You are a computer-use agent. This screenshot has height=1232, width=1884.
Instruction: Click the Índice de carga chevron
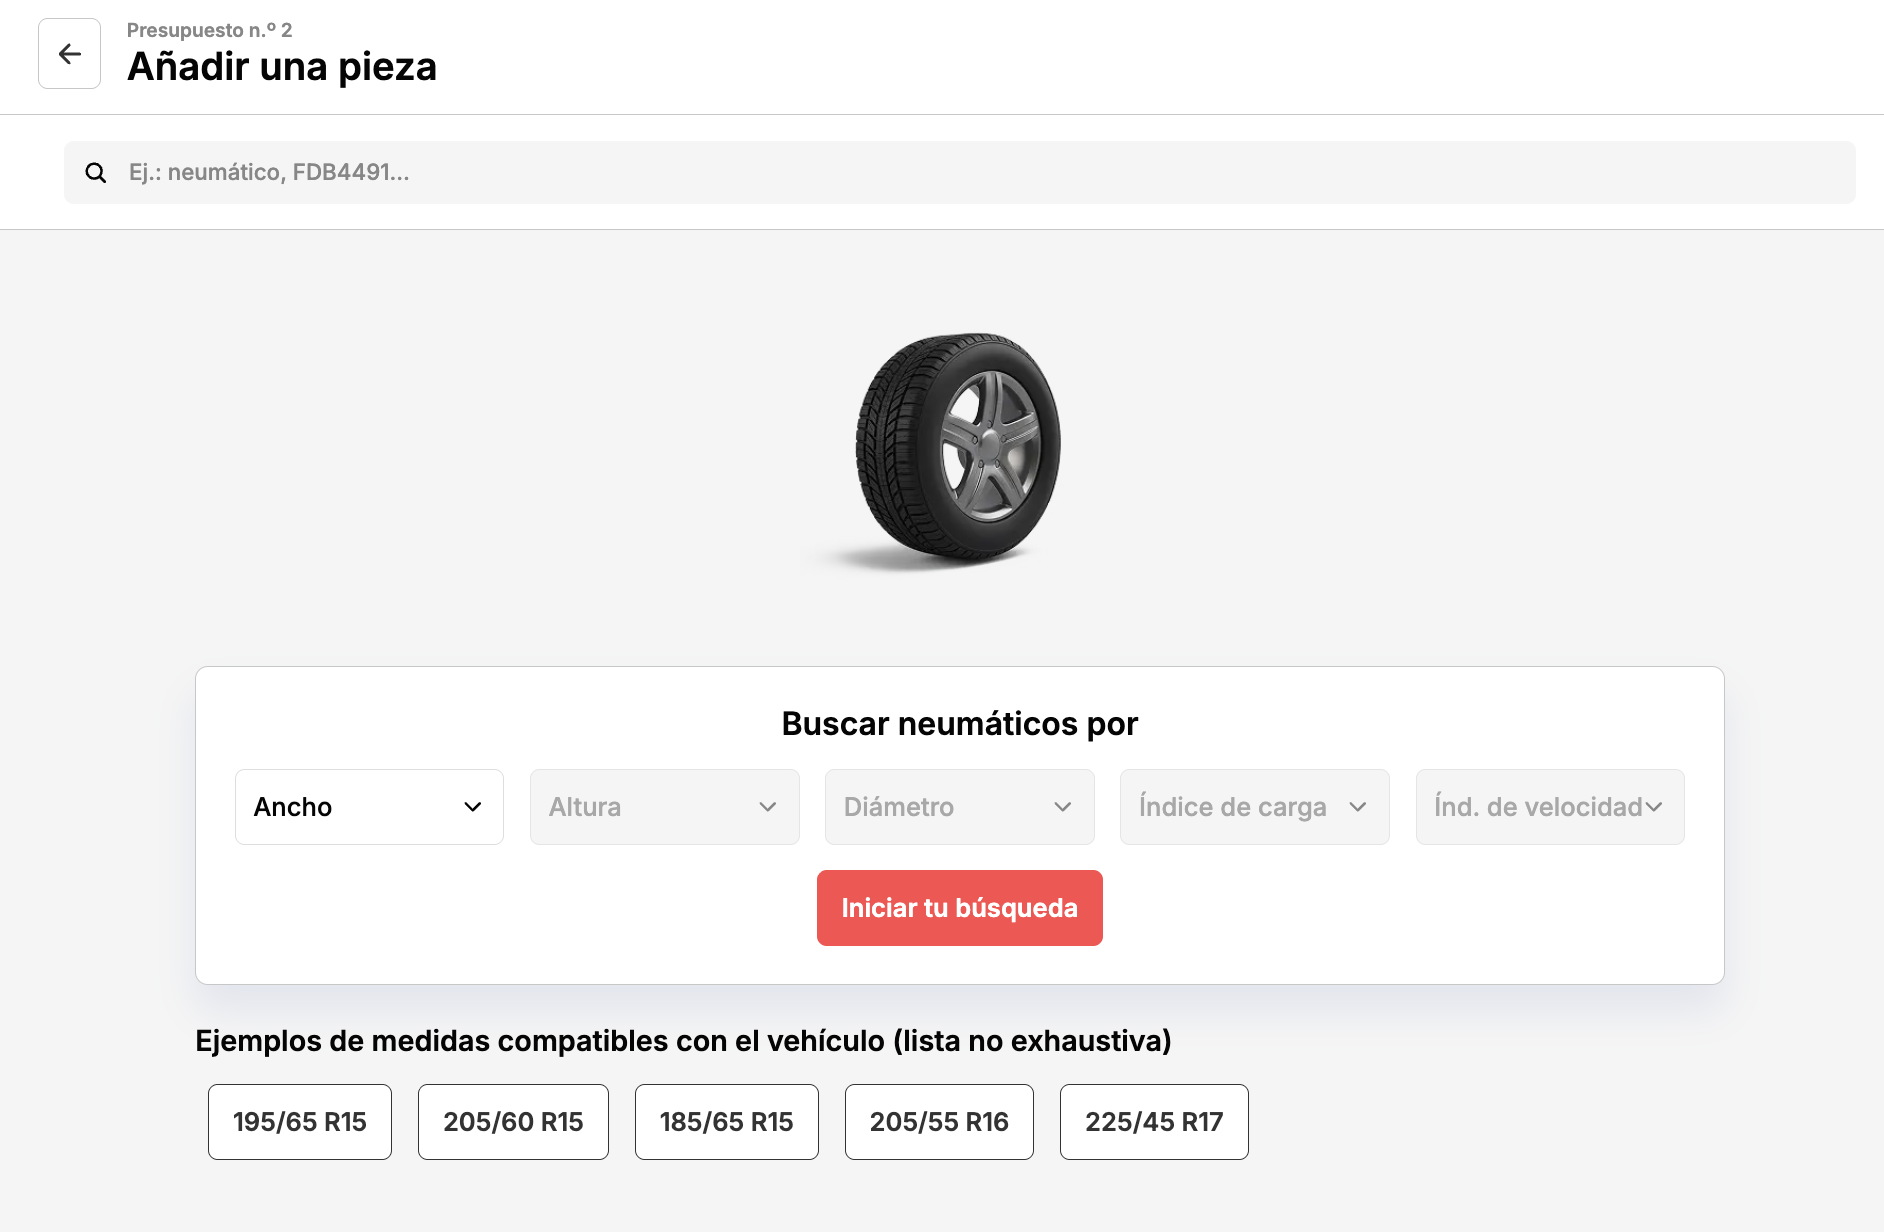point(1358,807)
